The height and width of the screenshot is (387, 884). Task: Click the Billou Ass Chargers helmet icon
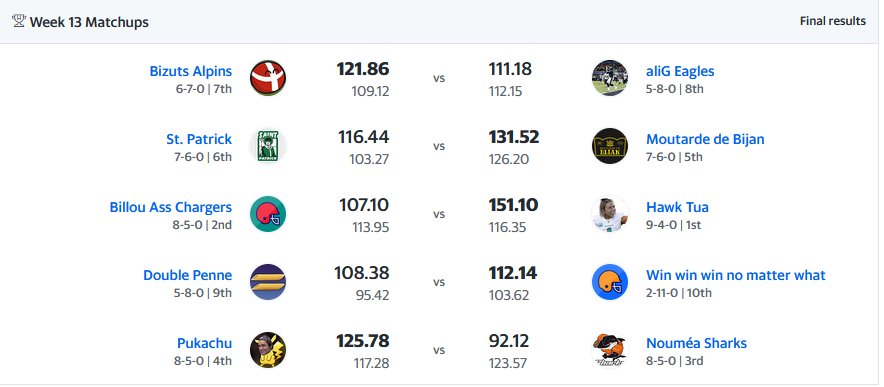[x=268, y=214]
